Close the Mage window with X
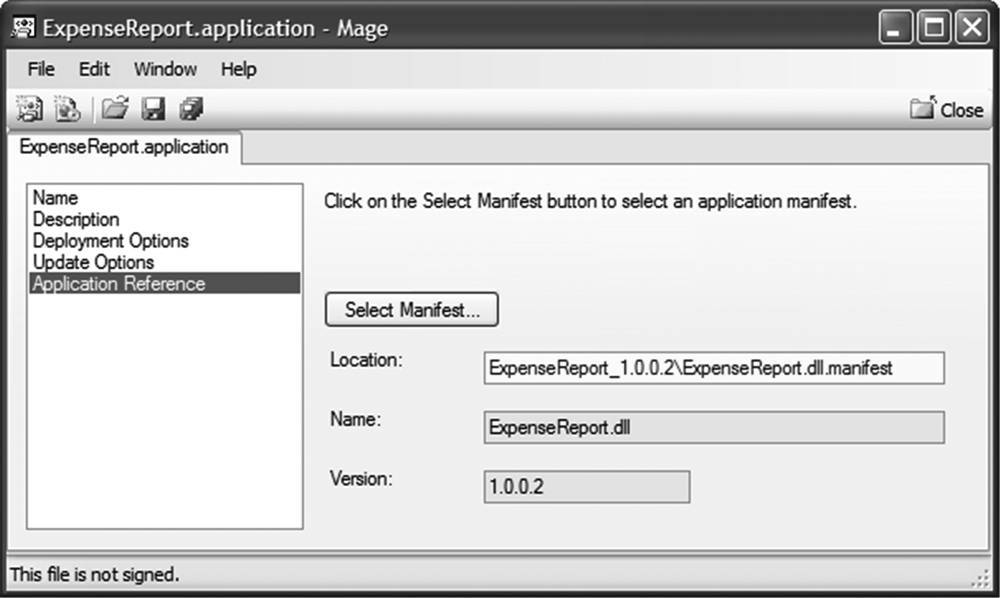 [x=971, y=27]
